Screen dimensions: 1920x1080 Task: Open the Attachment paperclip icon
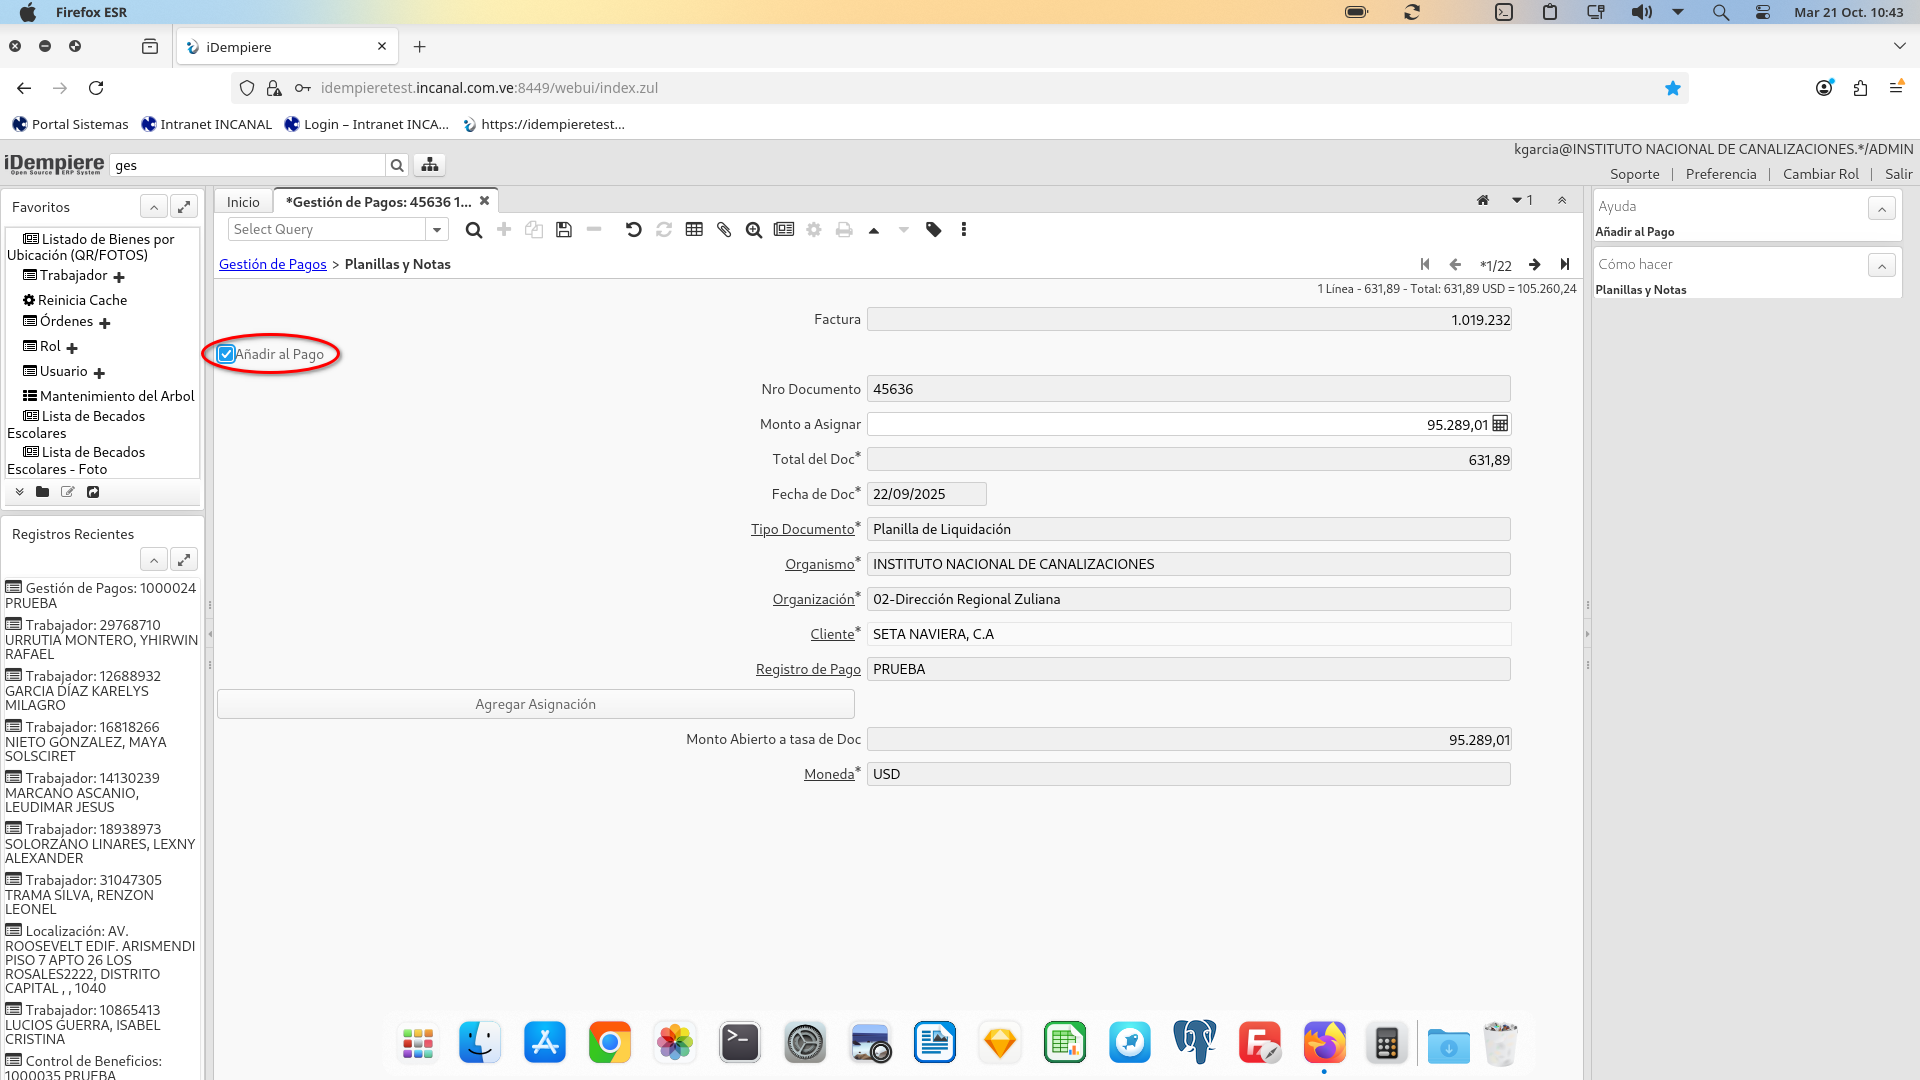724,230
